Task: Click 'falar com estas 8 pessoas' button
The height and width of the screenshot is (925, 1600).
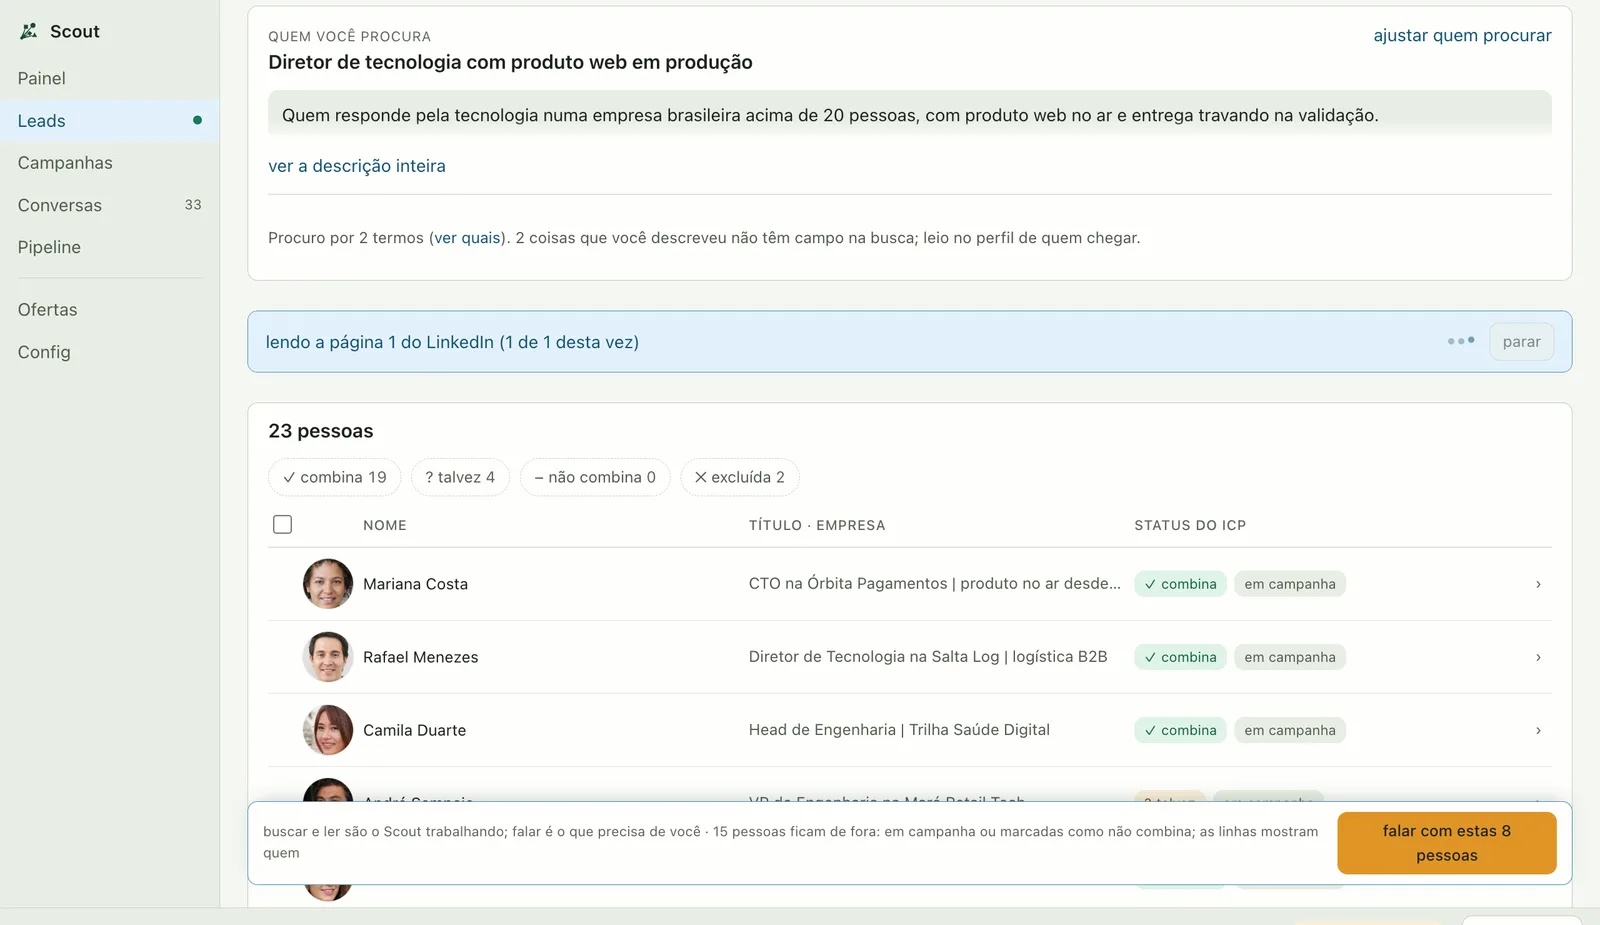Action: coord(1447,843)
